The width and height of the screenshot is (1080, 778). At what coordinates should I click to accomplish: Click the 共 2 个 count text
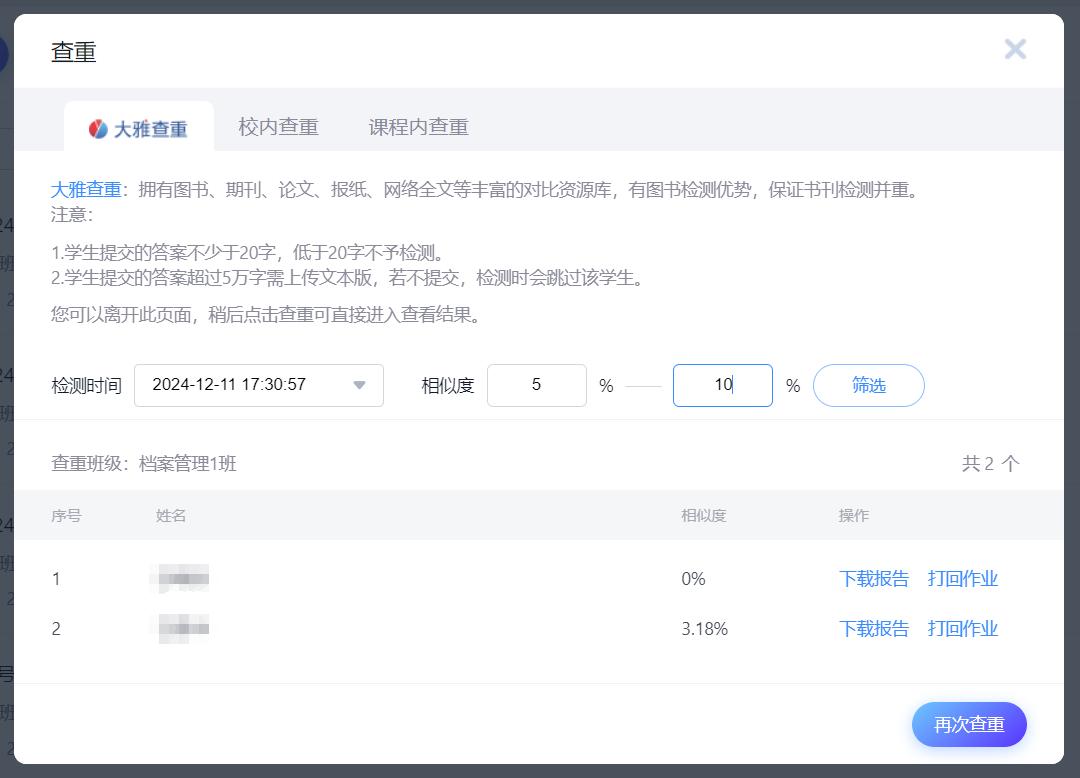coord(990,463)
